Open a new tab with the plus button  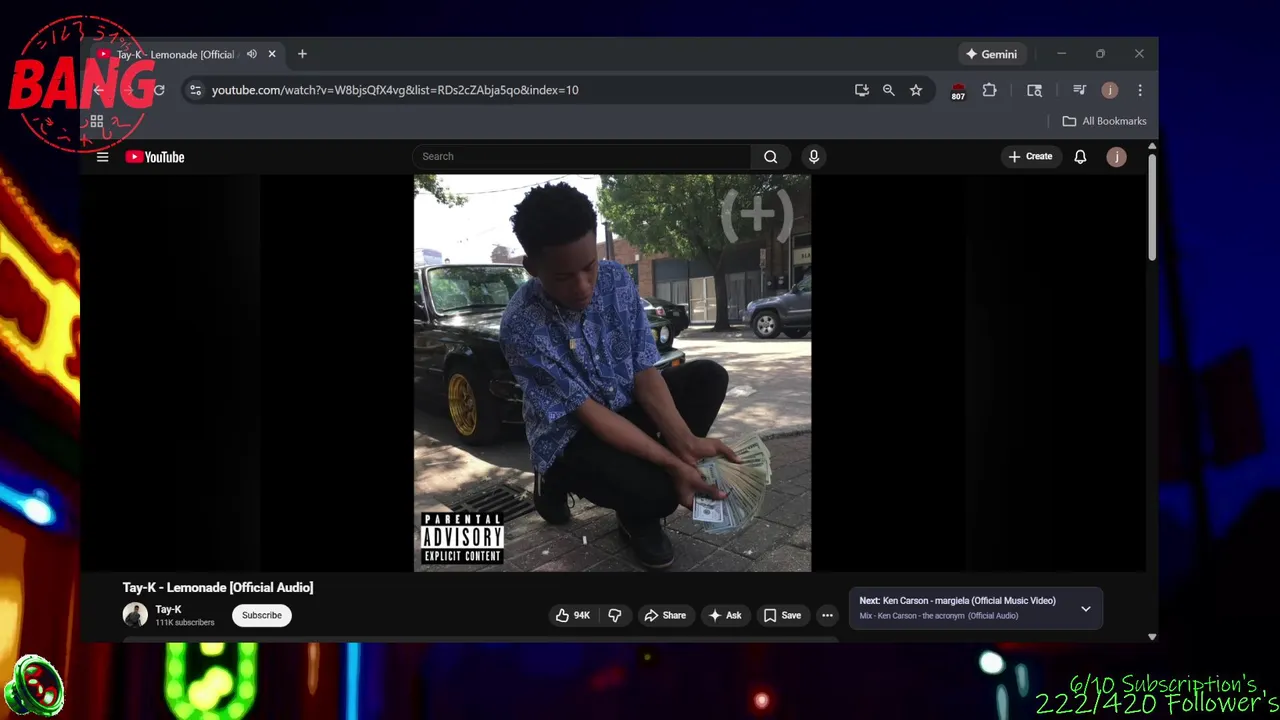point(302,54)
